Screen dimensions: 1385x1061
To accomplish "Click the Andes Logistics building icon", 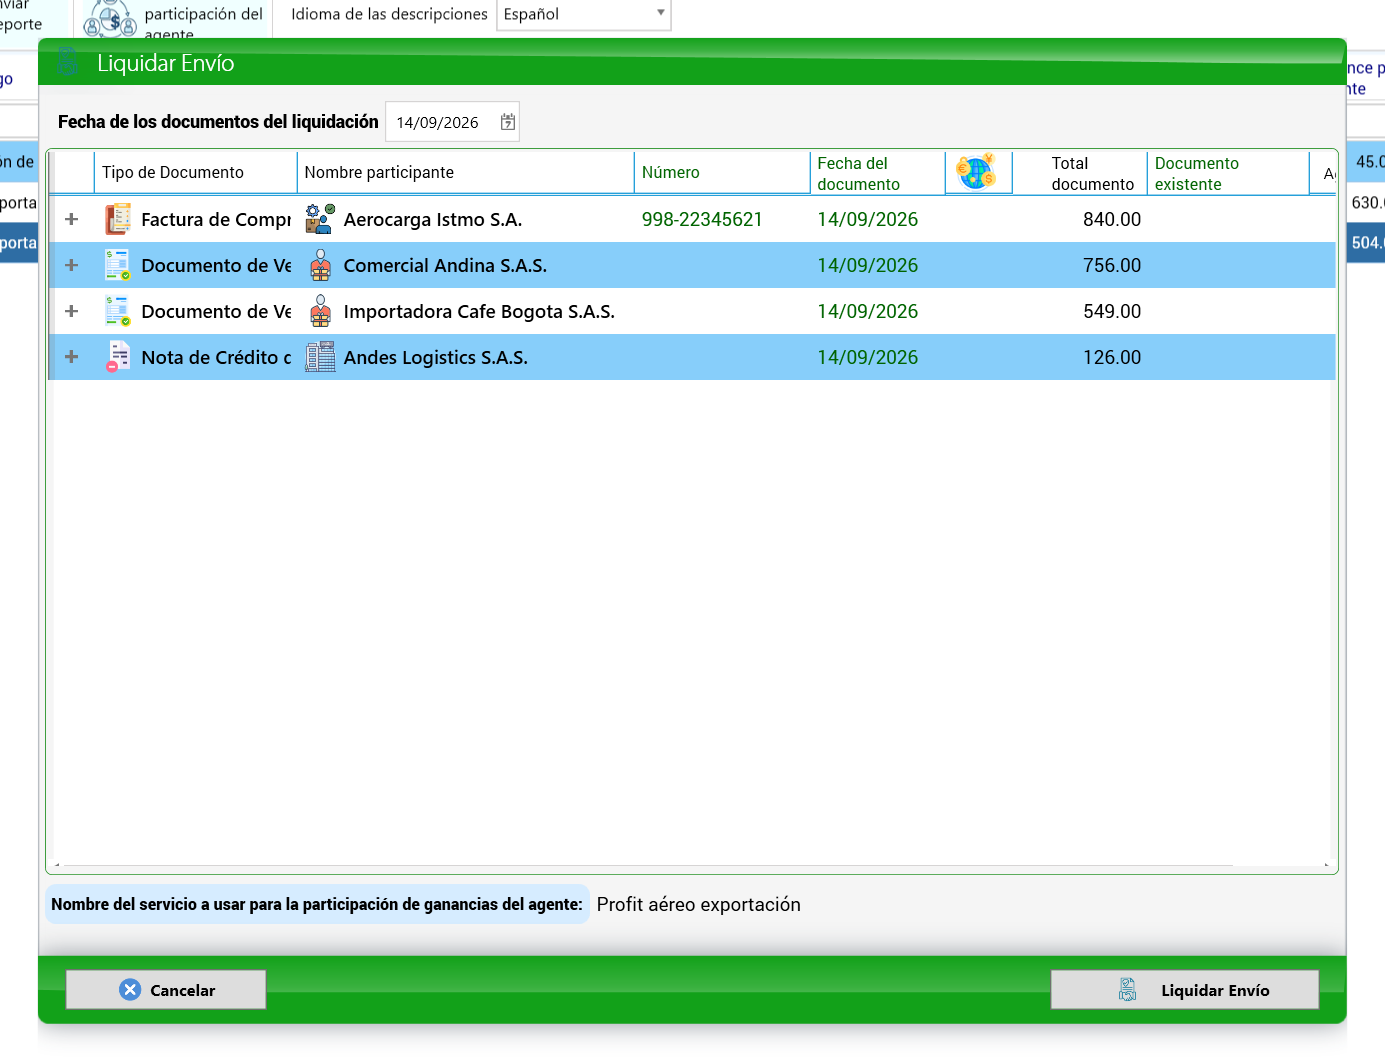I will (x=320, y=357).
